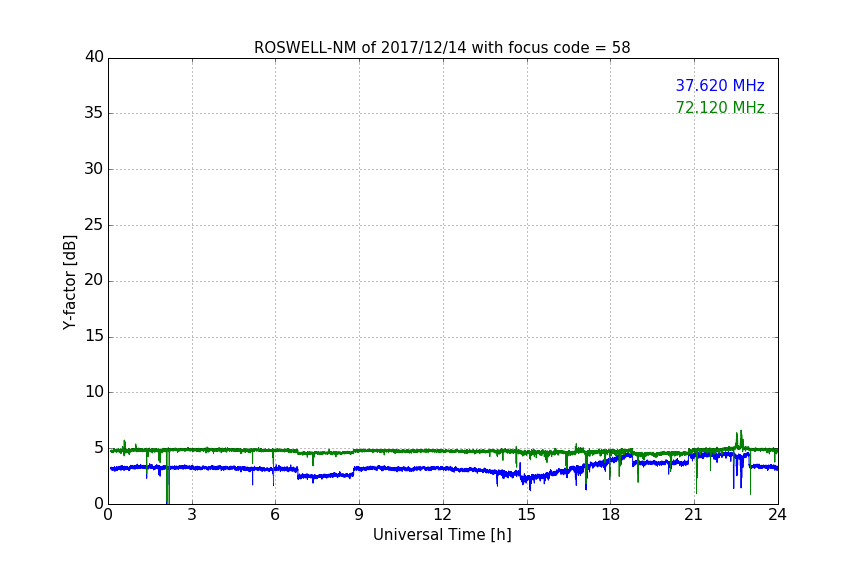
Task: Click the x-axis tick label 21
Action: point(694,515)
